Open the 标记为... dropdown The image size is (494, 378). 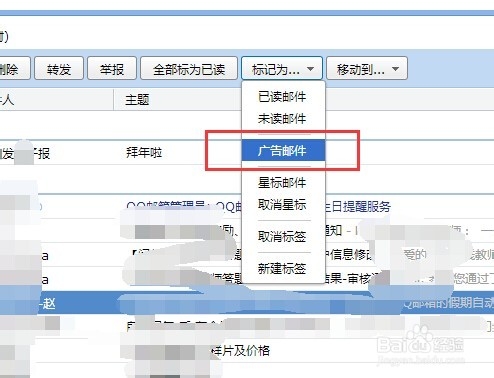[x=282, y=69]
